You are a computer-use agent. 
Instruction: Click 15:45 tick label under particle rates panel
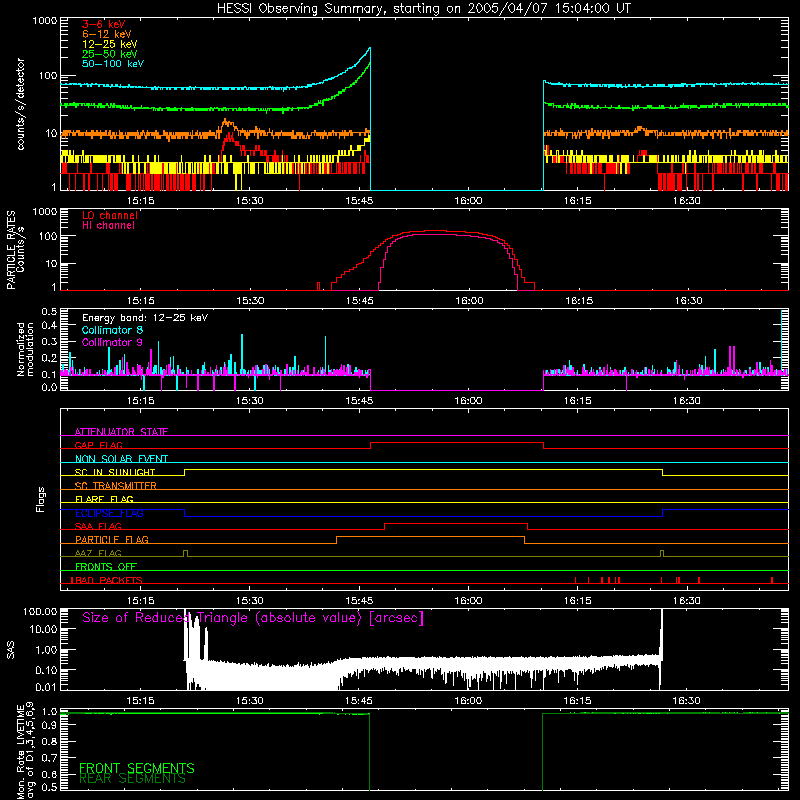point(360,301)
